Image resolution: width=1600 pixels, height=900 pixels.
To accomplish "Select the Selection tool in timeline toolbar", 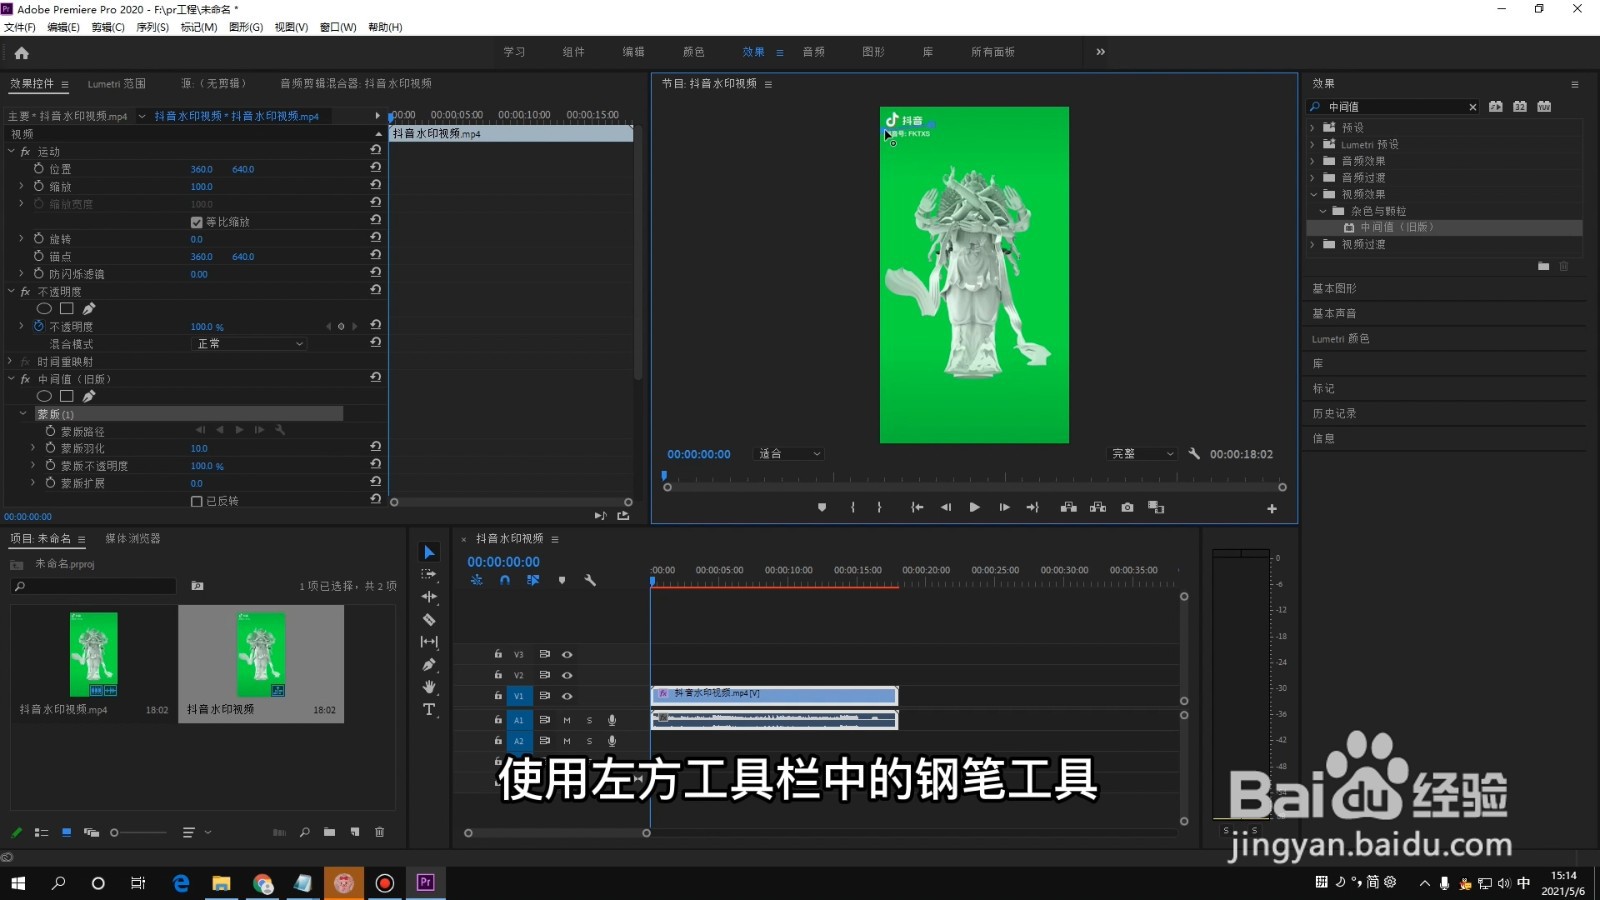I will click(x=429, y=552).
